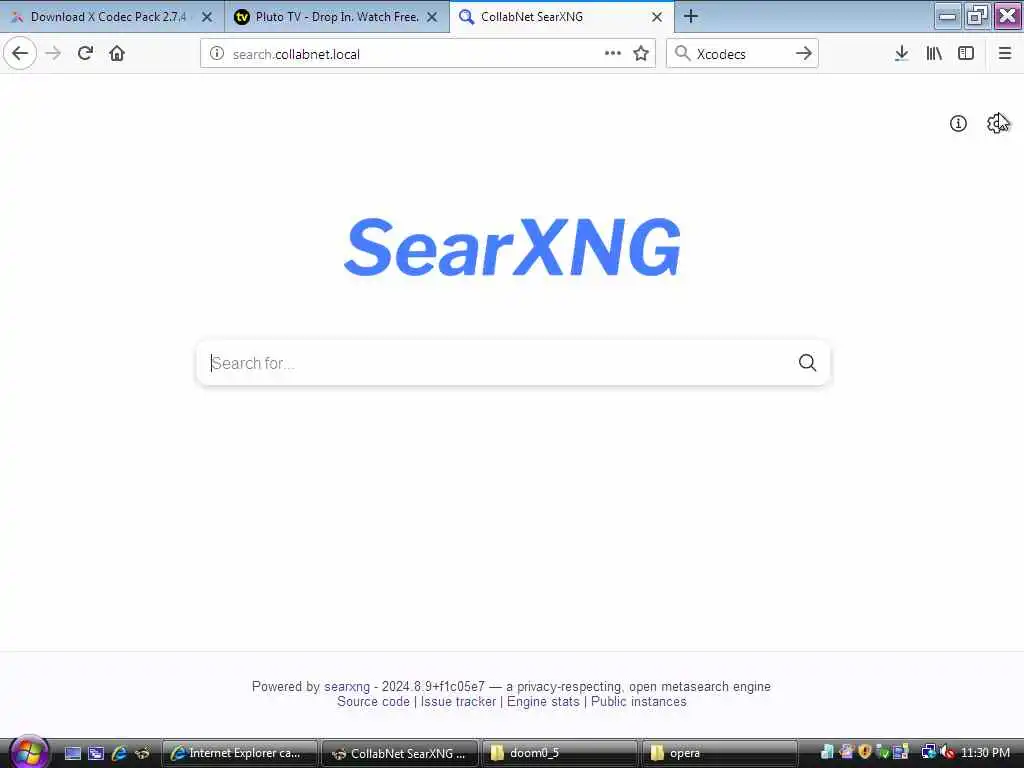The image size is (1024, 768).
Task: Open the Issue tracker link
Action: click(x=458, y=701)
